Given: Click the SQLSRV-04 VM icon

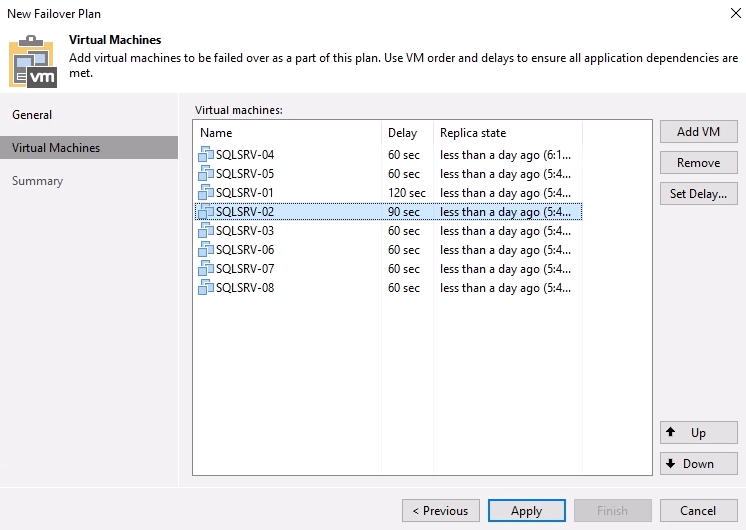Looking at the screenshot, I should pyautogui.click(x=206, y=155).
